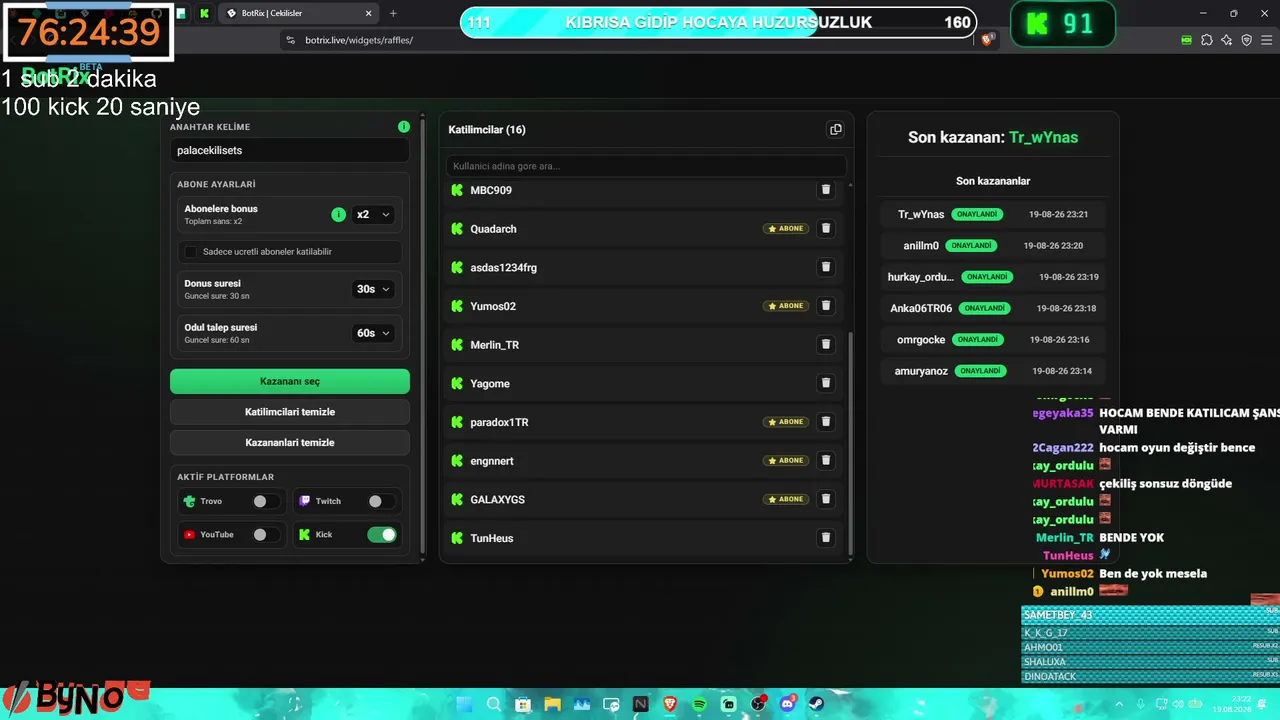Click the Windows Start button

pyautogui.click(x=464, y=704)
